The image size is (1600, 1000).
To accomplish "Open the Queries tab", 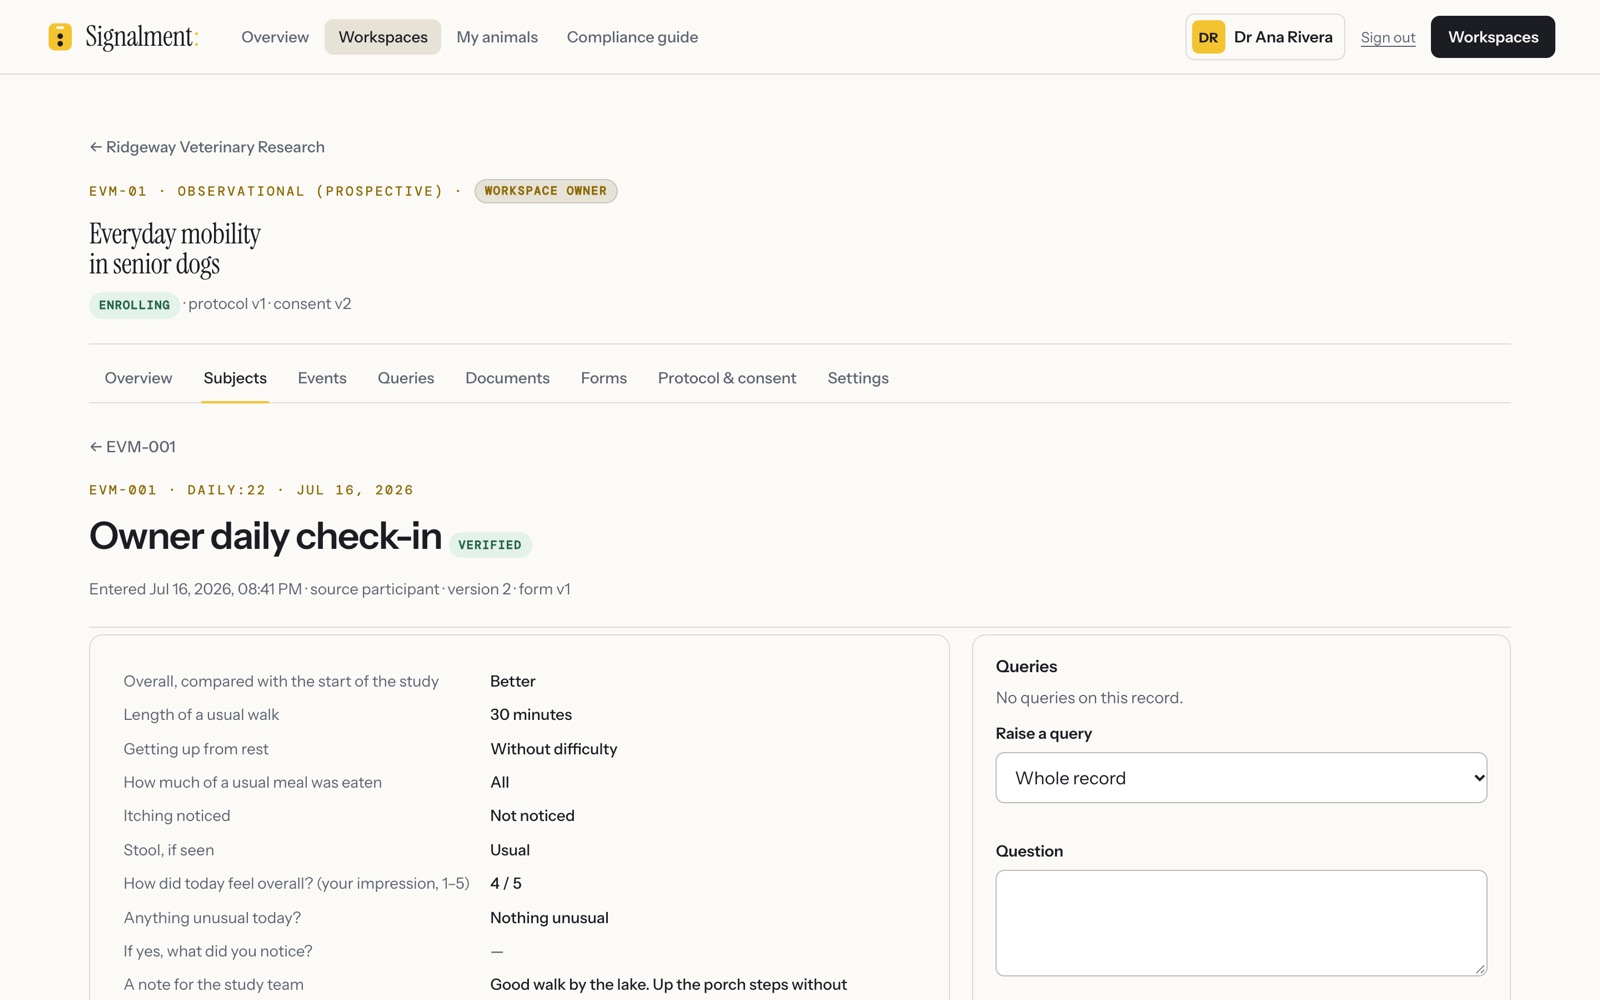I will click(x=406, y=378).
